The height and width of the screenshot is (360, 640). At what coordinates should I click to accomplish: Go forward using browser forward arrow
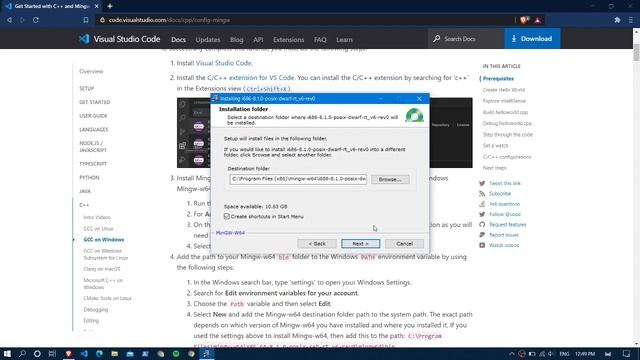22,20
